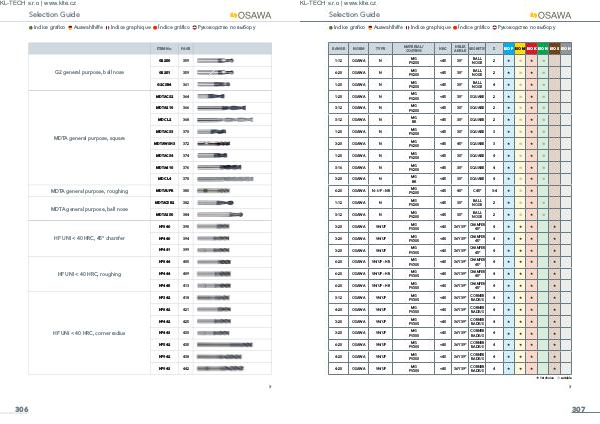
Task: Select the red ISO K column header
Action: [x=532, y=47]
